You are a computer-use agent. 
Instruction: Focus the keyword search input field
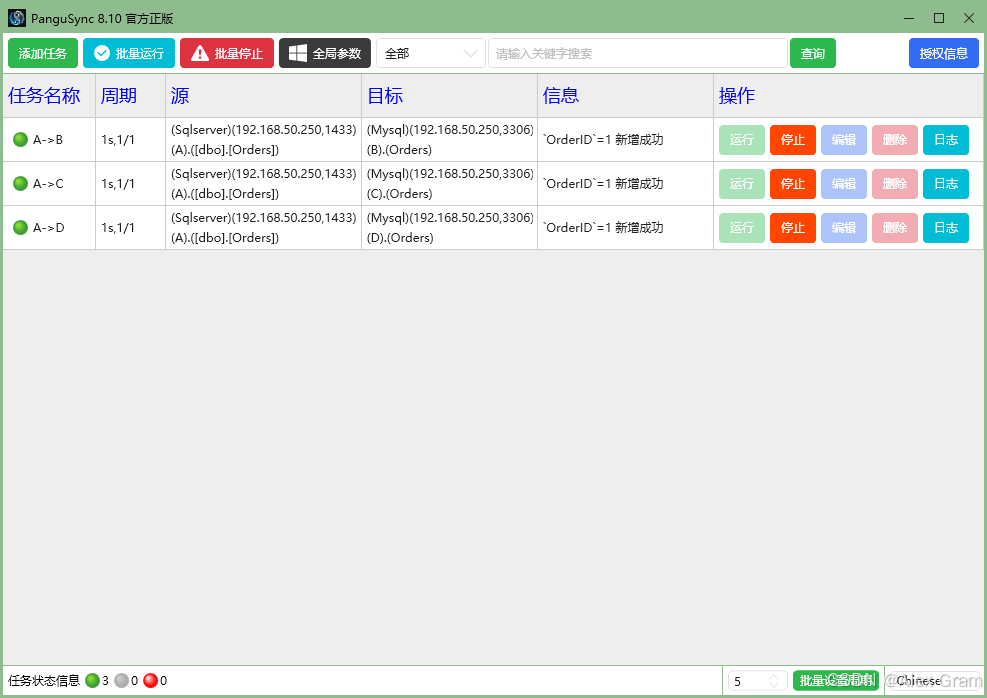click(x=638, y=53)
